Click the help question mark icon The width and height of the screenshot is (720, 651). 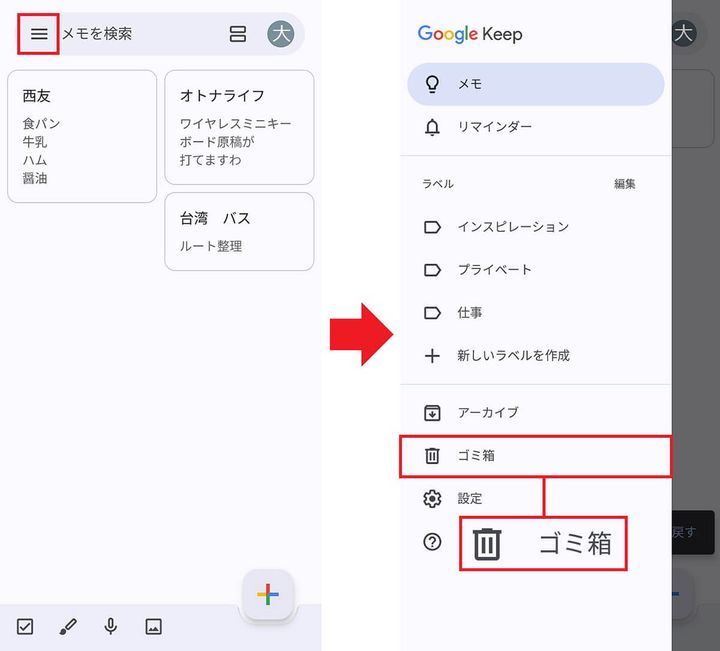pos(432,542)
